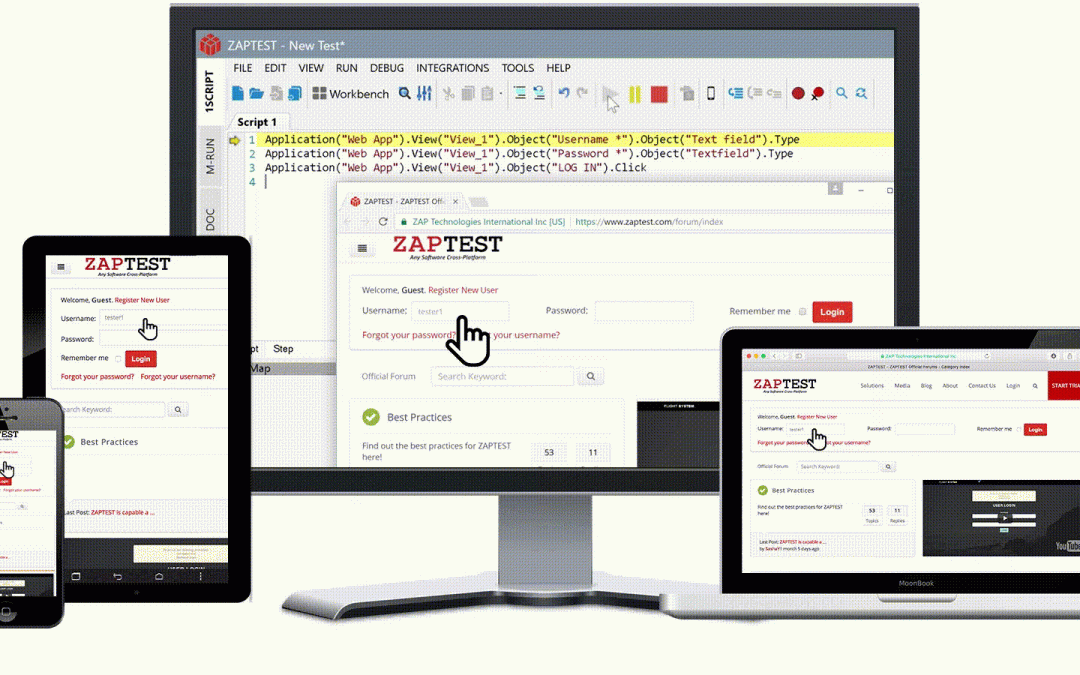1080x675 pixels.
Task: Click the Undo arrow icon
Action: click(564, 93)
